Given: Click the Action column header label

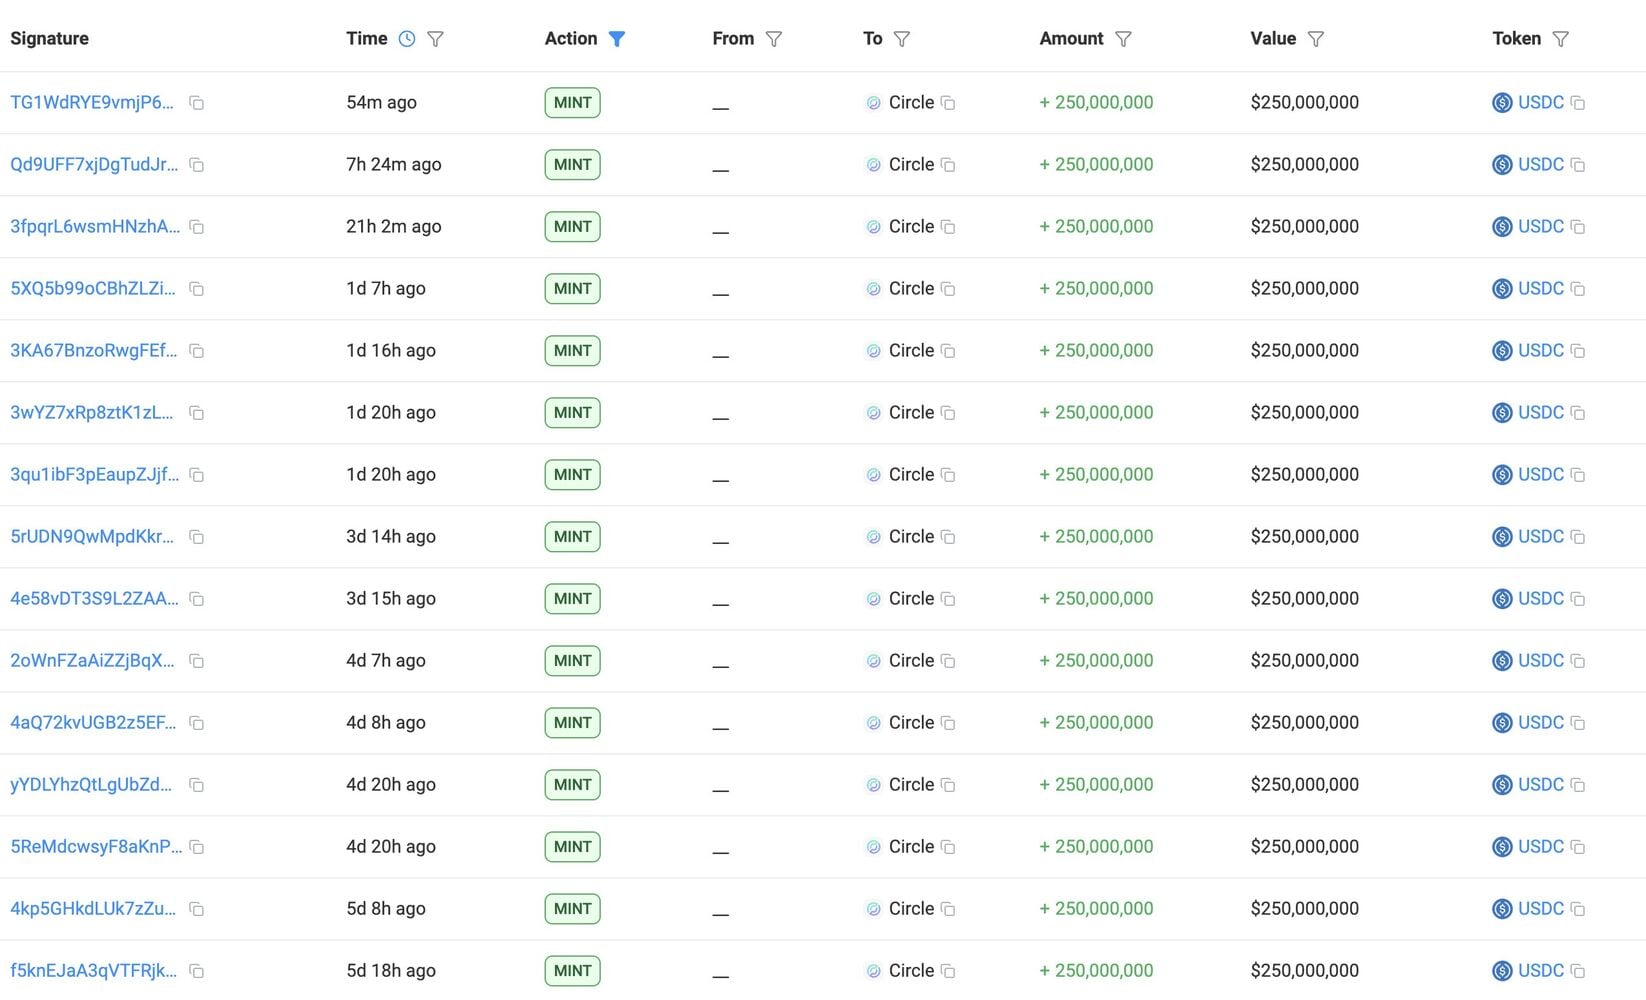Looking at the screenshot, I should [571, 38].
